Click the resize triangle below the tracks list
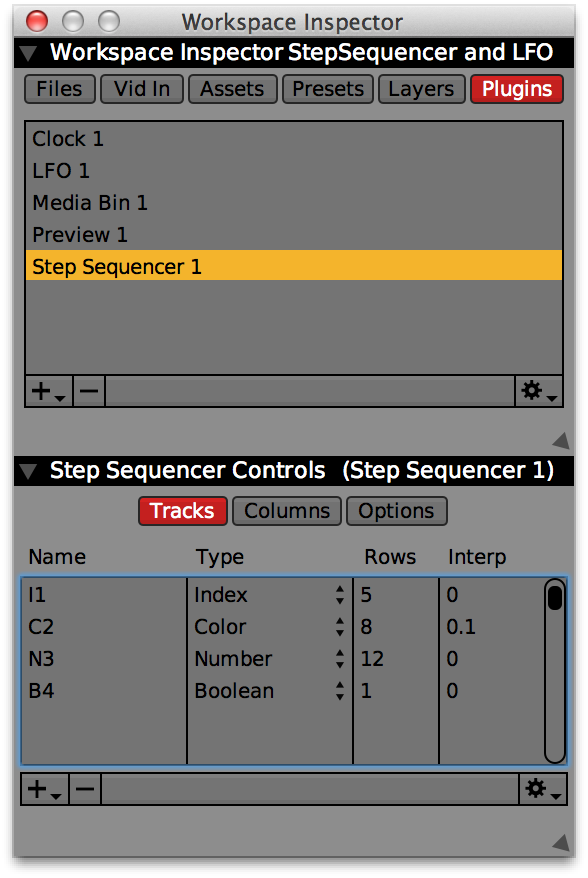Image resolution: width=588 pixels, height=878 pixels. click(561, 842)
